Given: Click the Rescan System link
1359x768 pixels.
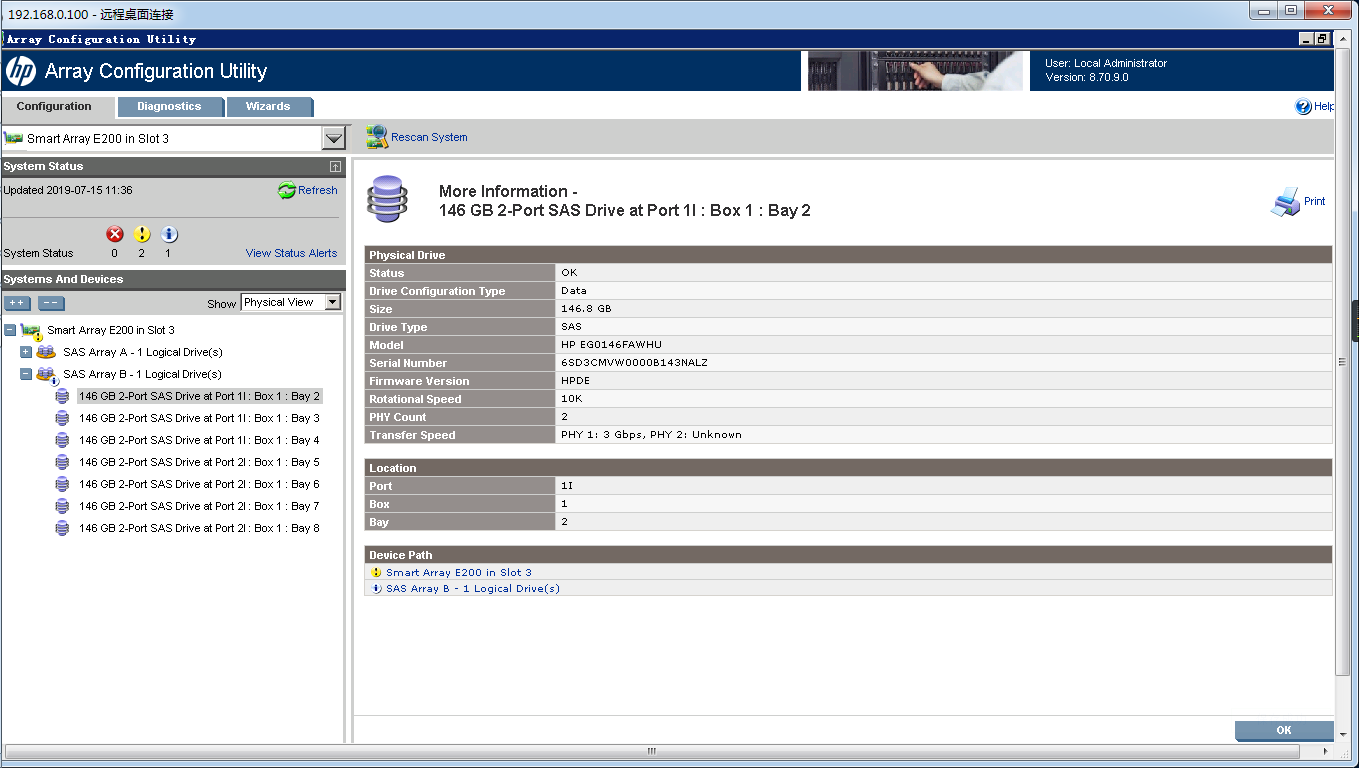Looking at the screenshot, I should tap(429, 137).
